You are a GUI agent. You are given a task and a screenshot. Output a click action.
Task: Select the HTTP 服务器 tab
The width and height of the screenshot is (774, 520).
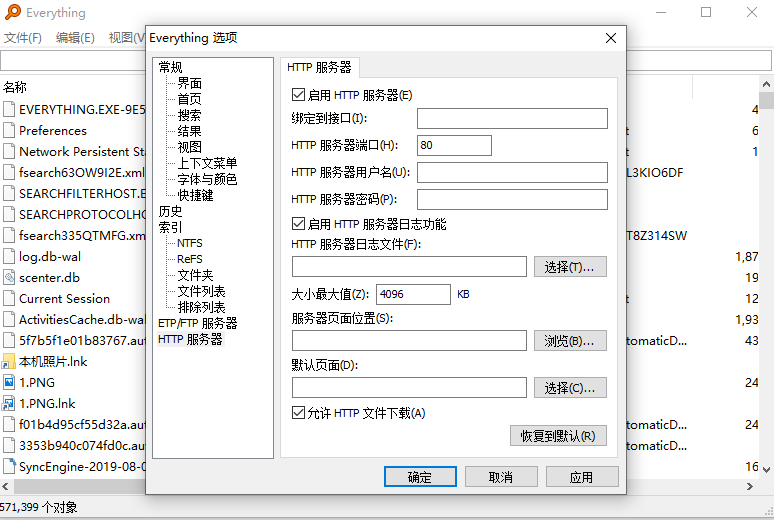click(319, 67)
